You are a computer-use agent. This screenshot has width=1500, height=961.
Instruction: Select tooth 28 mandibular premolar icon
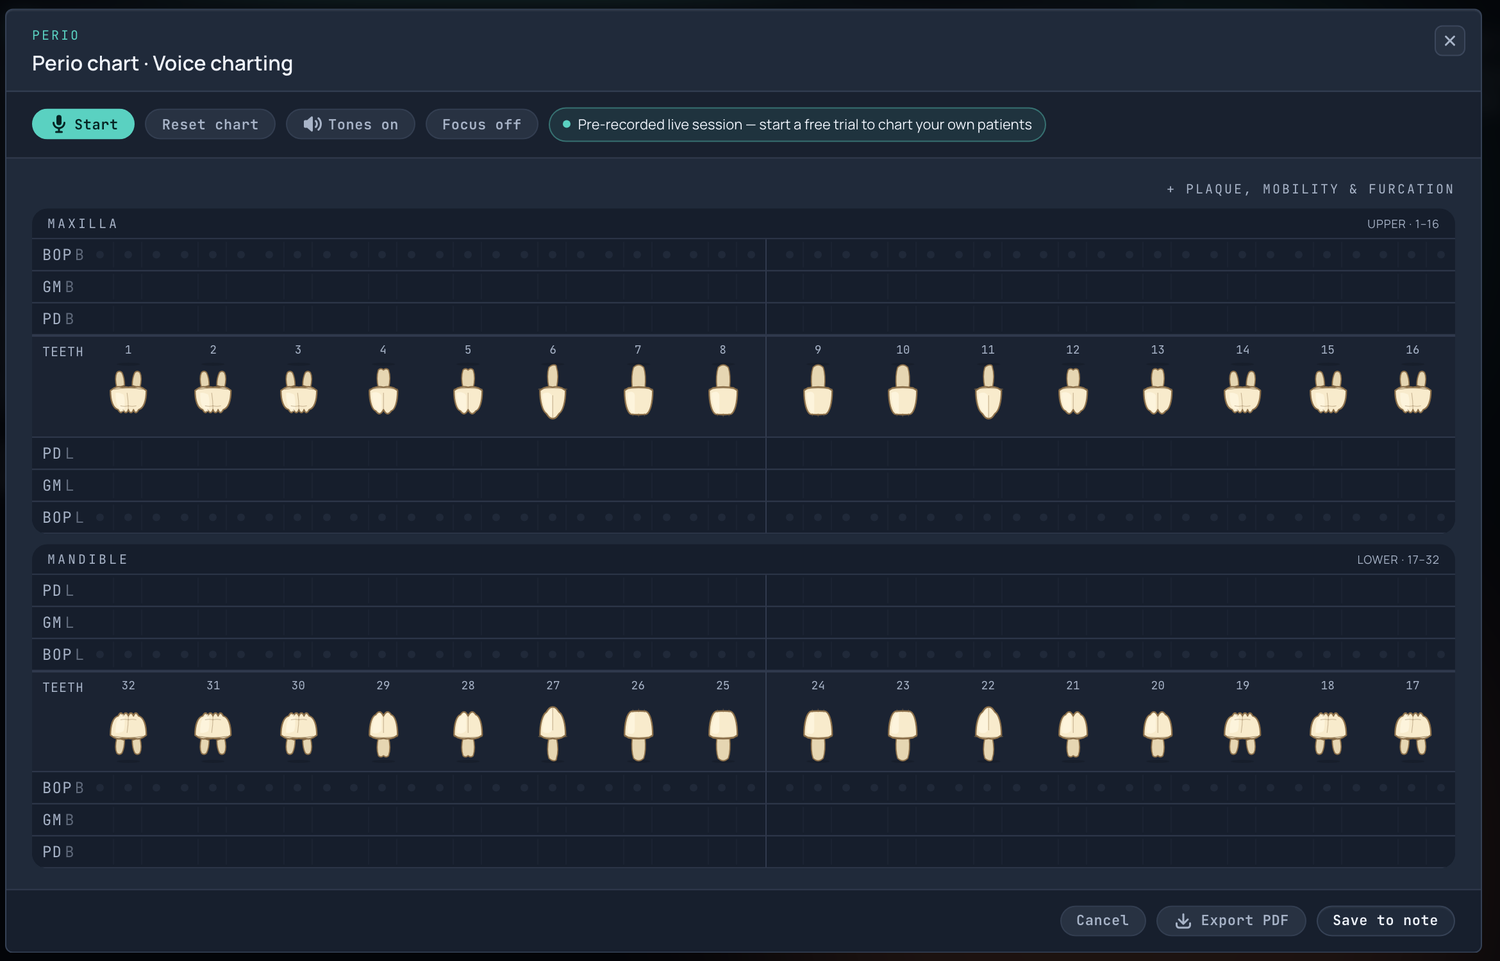click(468, 734)
